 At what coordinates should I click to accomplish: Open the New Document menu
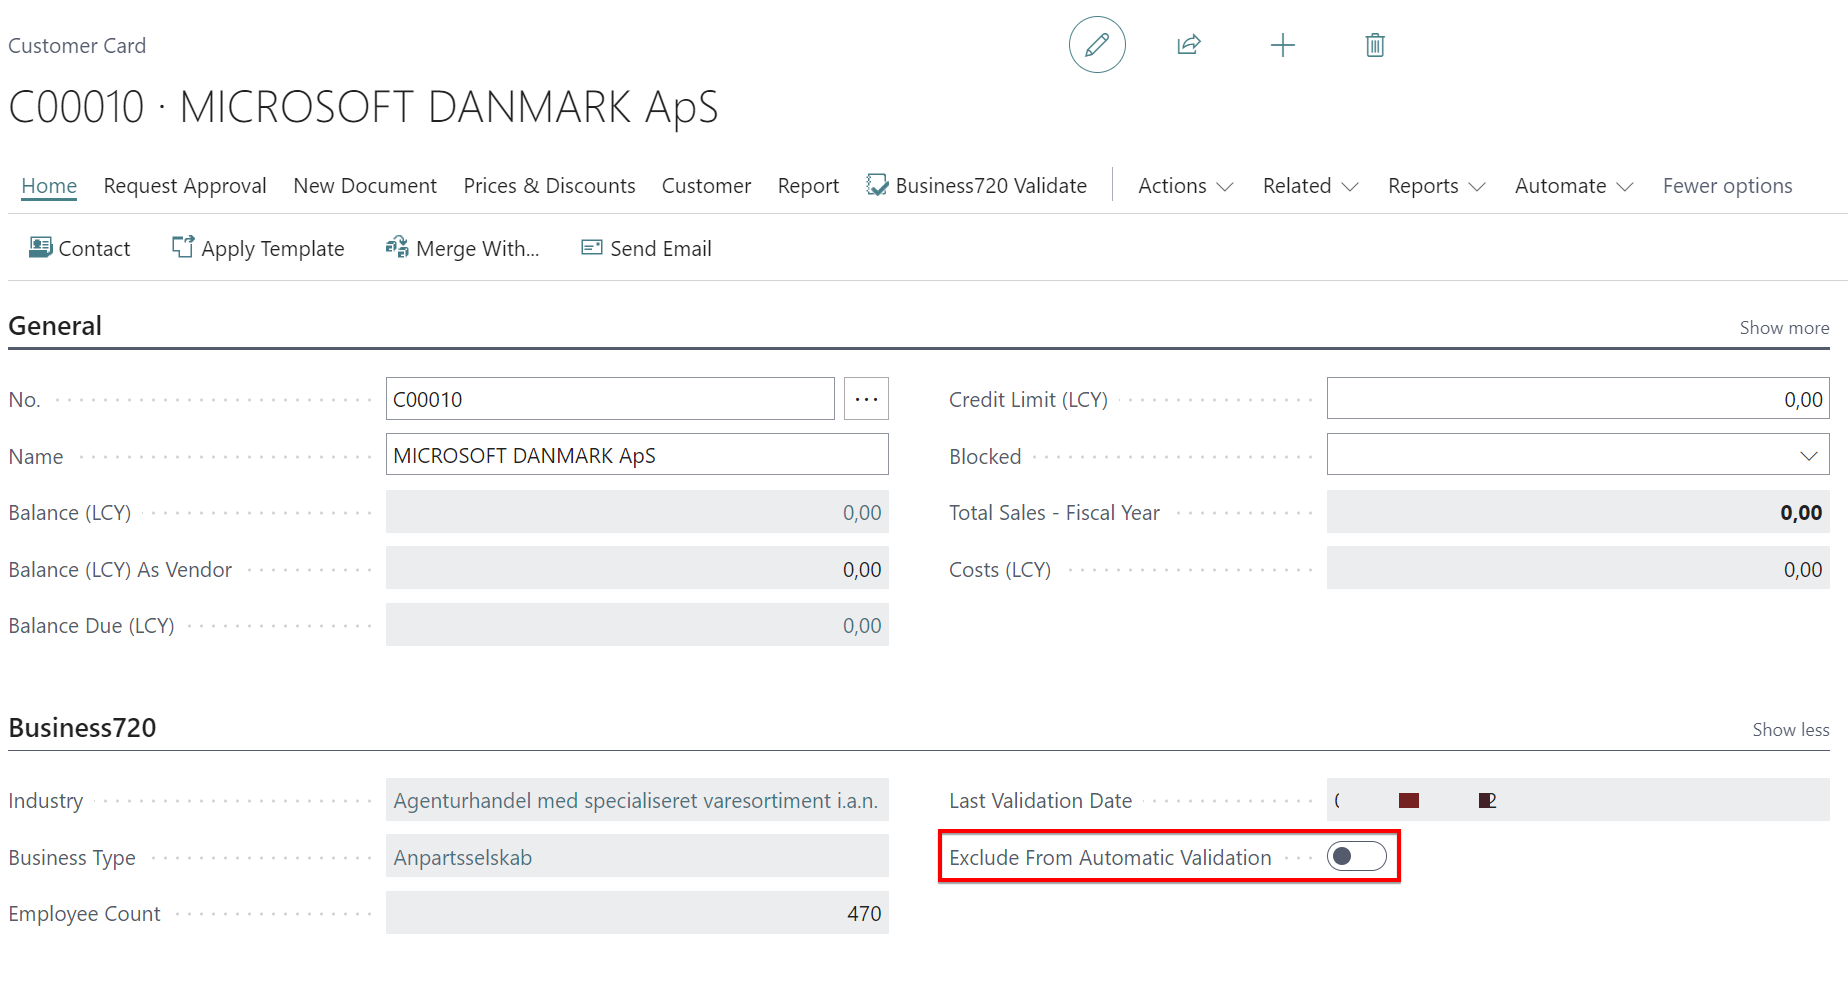[365, 186]
